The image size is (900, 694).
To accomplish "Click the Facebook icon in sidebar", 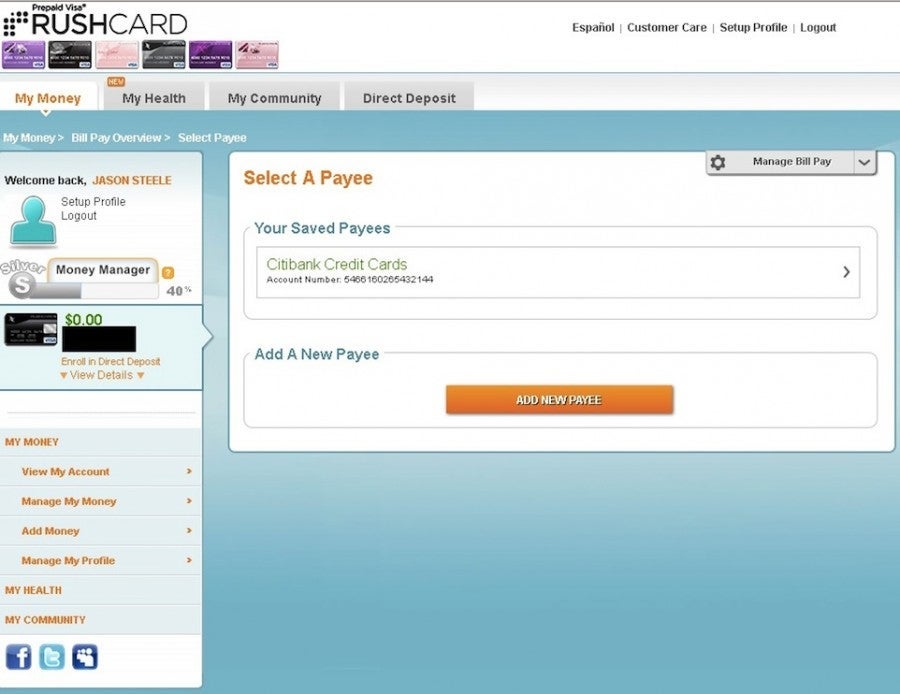I will tap(19, 657).
